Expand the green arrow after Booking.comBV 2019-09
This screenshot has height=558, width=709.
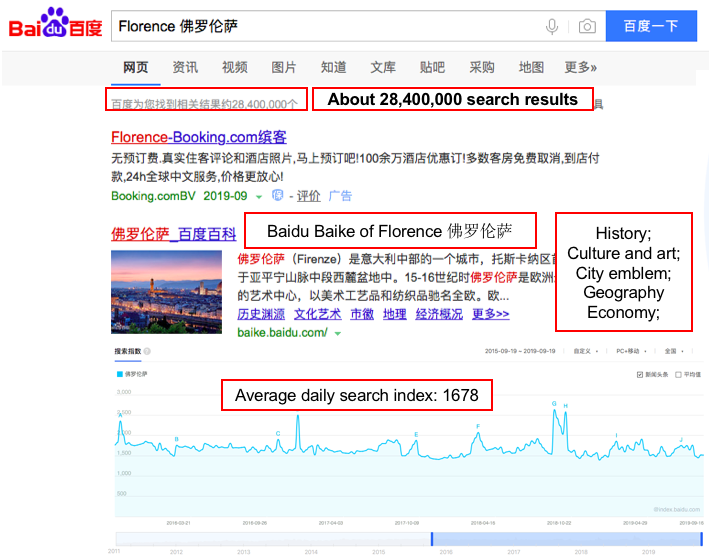click(259, 197)
